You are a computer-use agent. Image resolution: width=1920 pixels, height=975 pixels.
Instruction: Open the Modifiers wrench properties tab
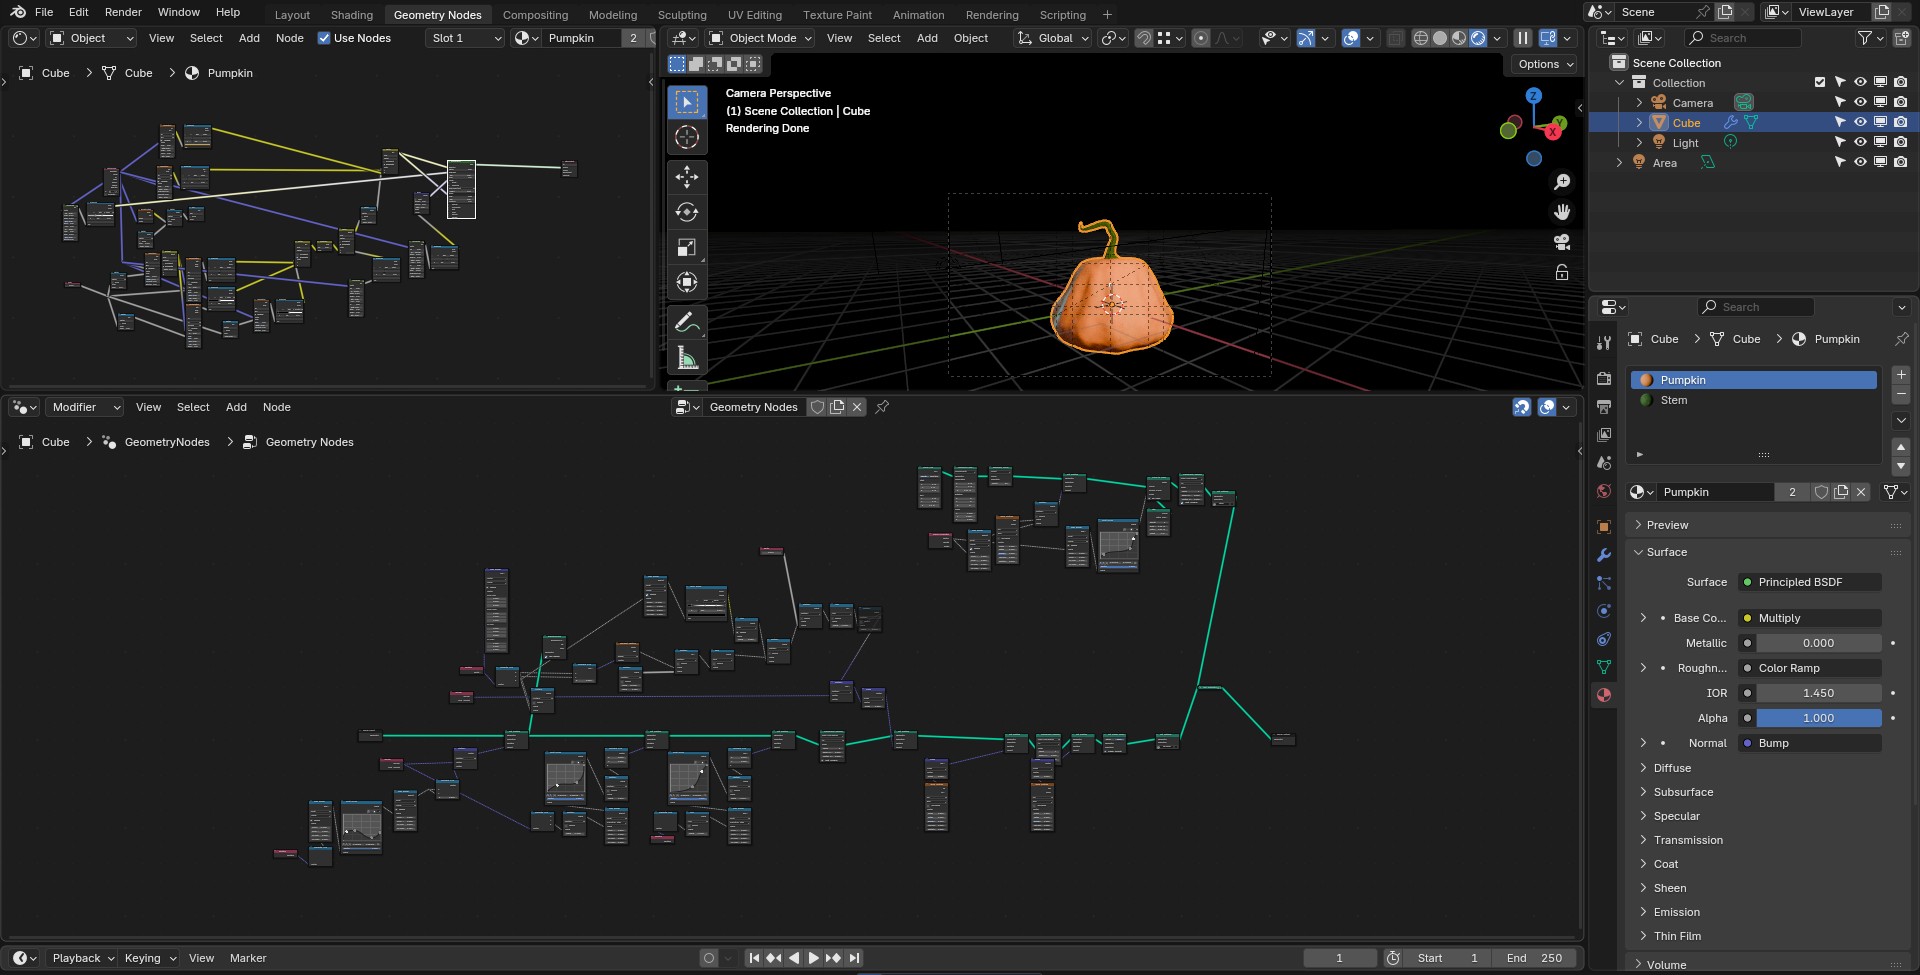click(x=1604, y=555)
